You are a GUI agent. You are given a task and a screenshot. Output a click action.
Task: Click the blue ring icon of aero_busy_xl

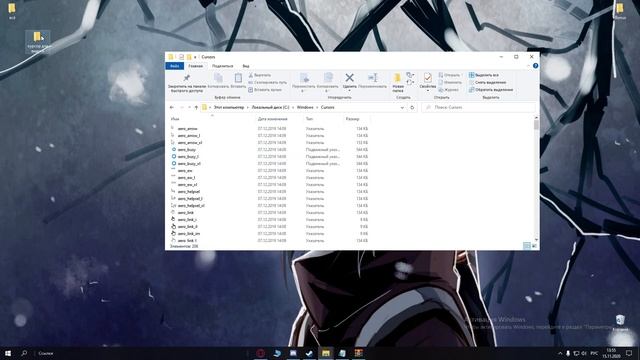pyautogui.click(x=173, y=163)
